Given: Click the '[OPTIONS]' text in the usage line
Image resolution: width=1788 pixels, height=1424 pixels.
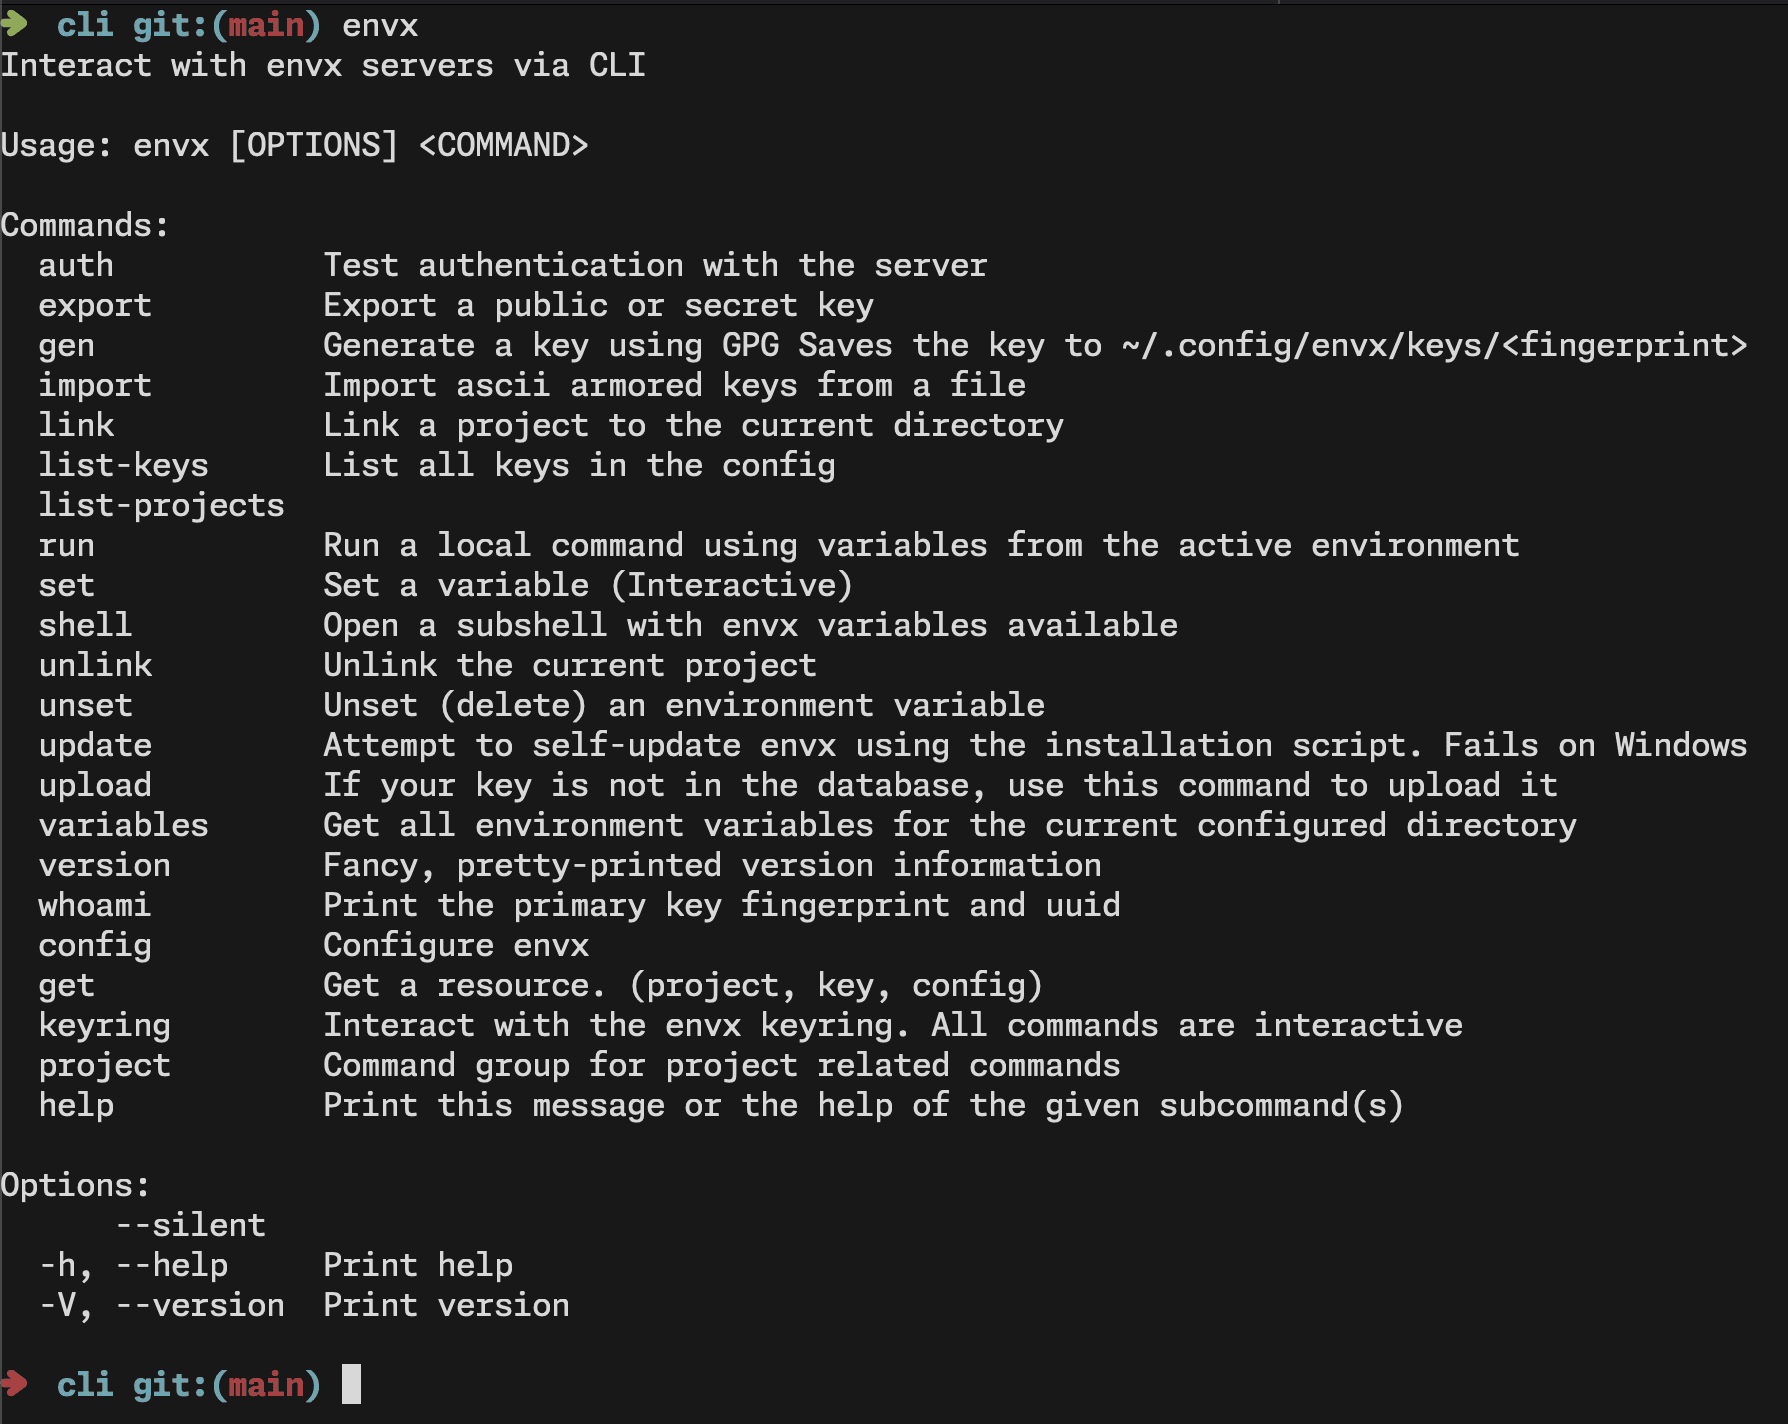Looking at the screenshot, I should pyautogui.click(x=313, y=145).
